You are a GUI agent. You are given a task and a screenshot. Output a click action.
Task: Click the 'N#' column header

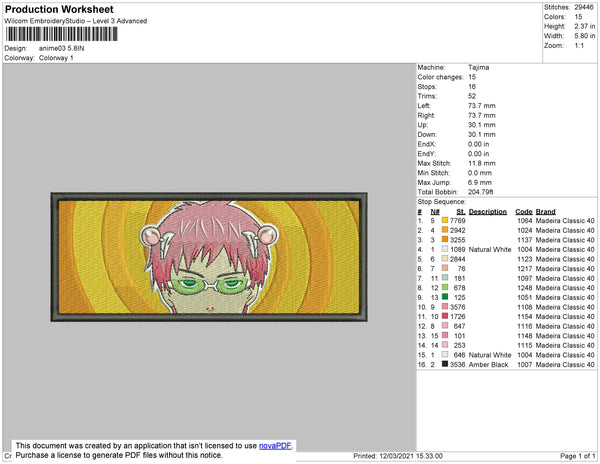[x=435, y=212]
